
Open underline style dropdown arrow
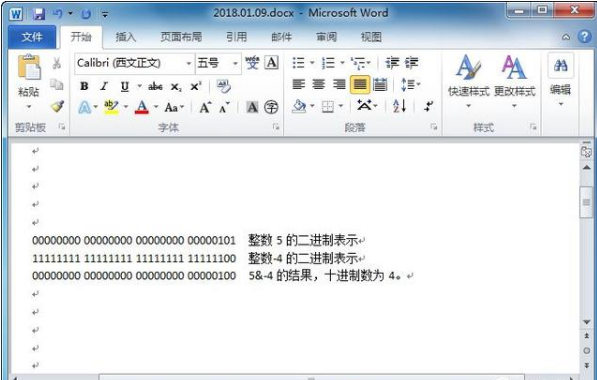click(139, 86)
